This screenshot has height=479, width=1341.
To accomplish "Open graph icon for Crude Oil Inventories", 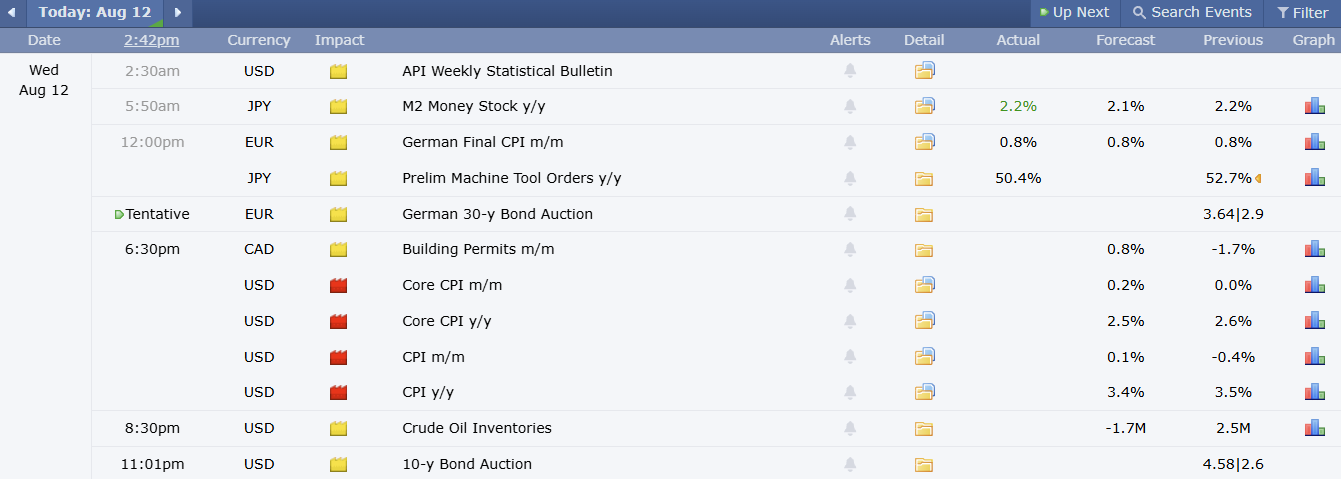I will (x=1314, y=428).
